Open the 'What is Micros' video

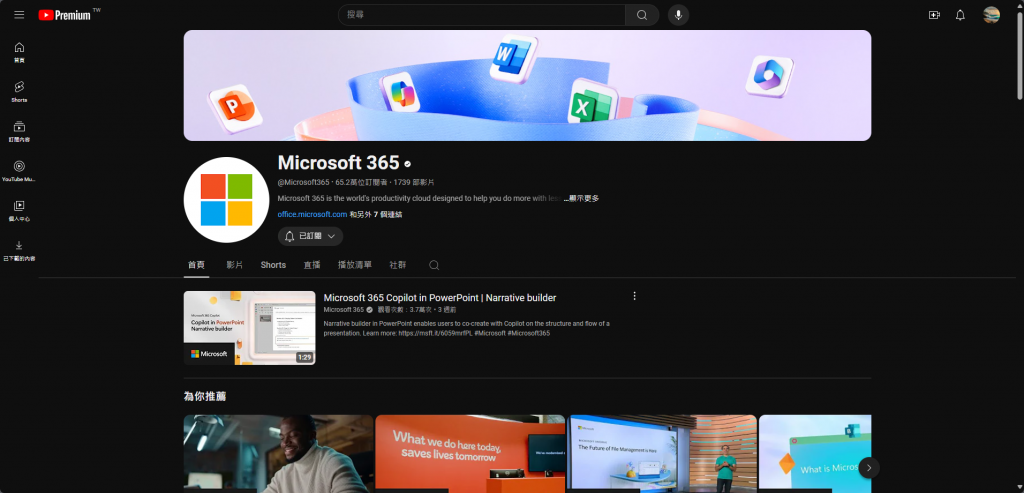(x=815, y=454)
